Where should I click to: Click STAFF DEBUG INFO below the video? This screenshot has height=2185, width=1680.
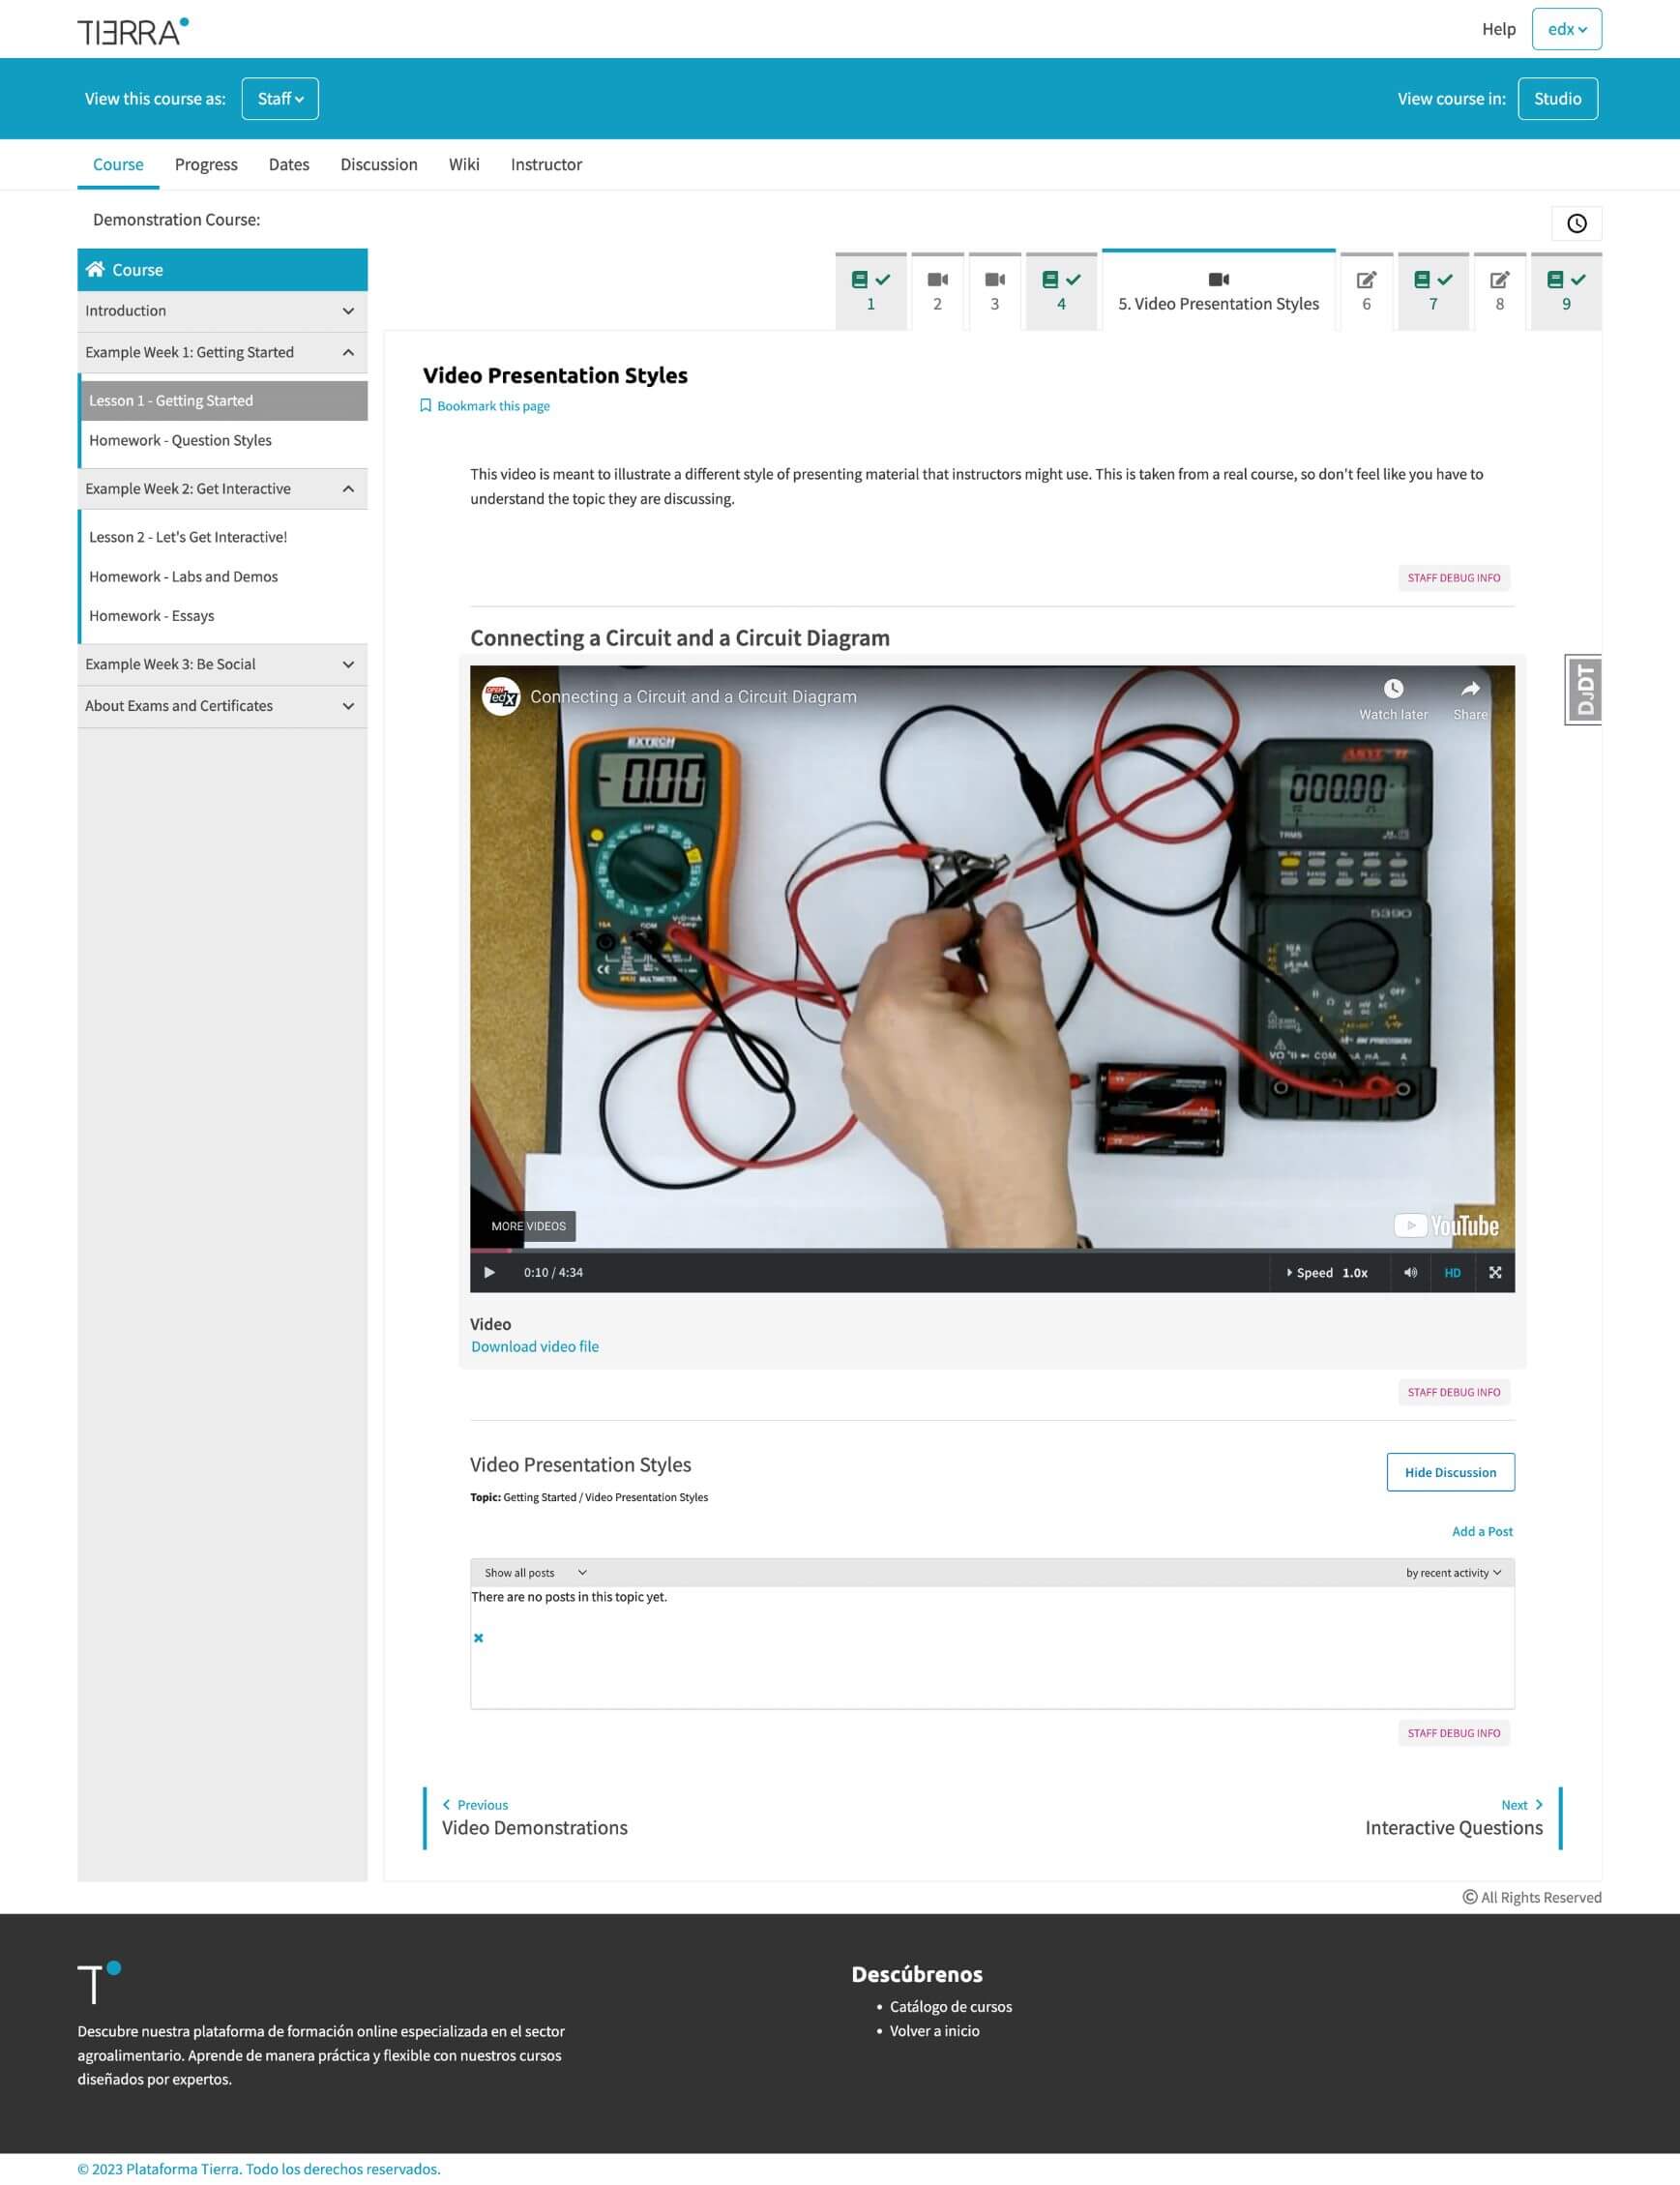tap(1453, 1391)
